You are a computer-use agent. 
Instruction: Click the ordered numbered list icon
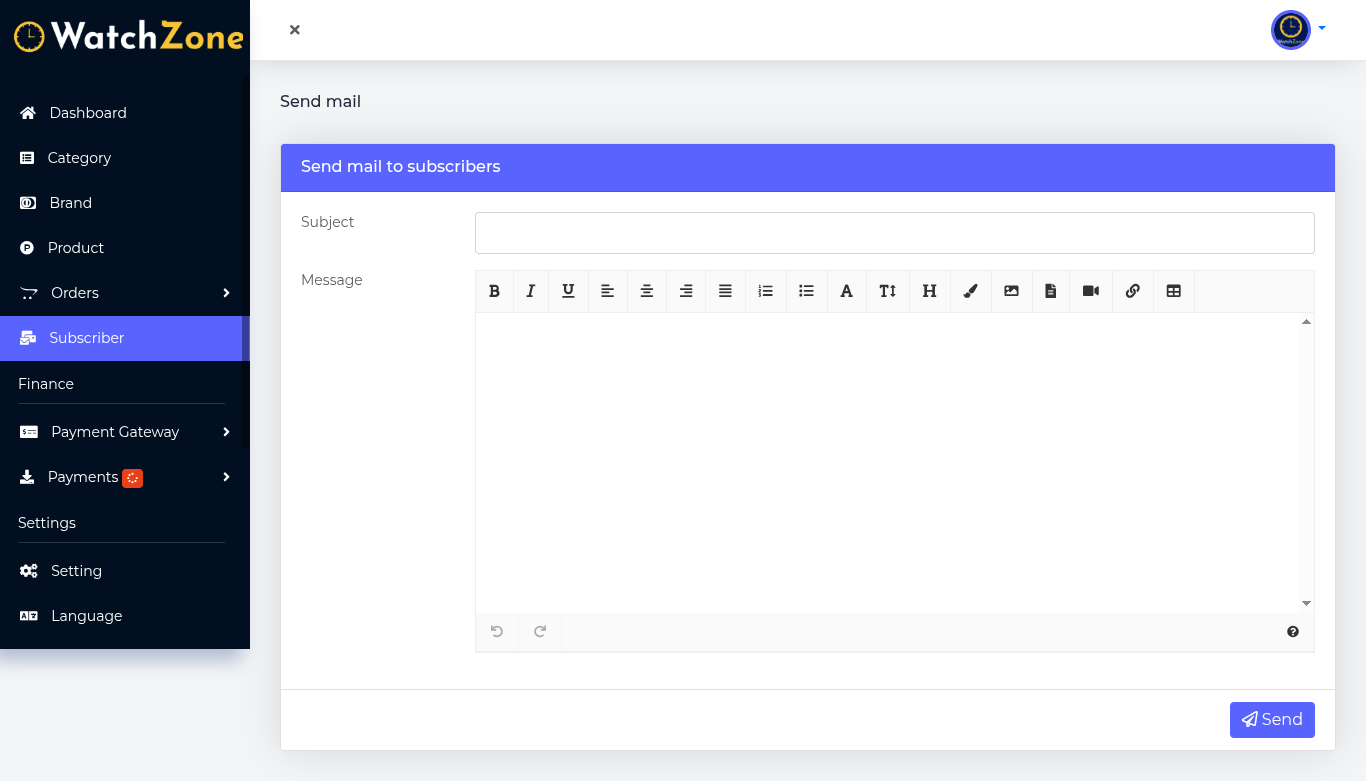pyautogui.click(x=765, y=291)
